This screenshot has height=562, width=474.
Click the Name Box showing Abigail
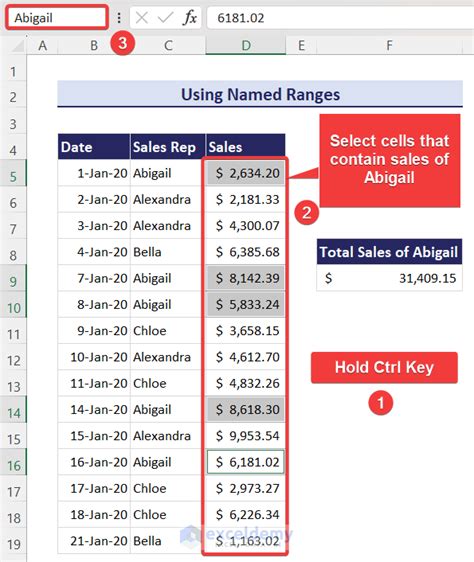(57, 17)
